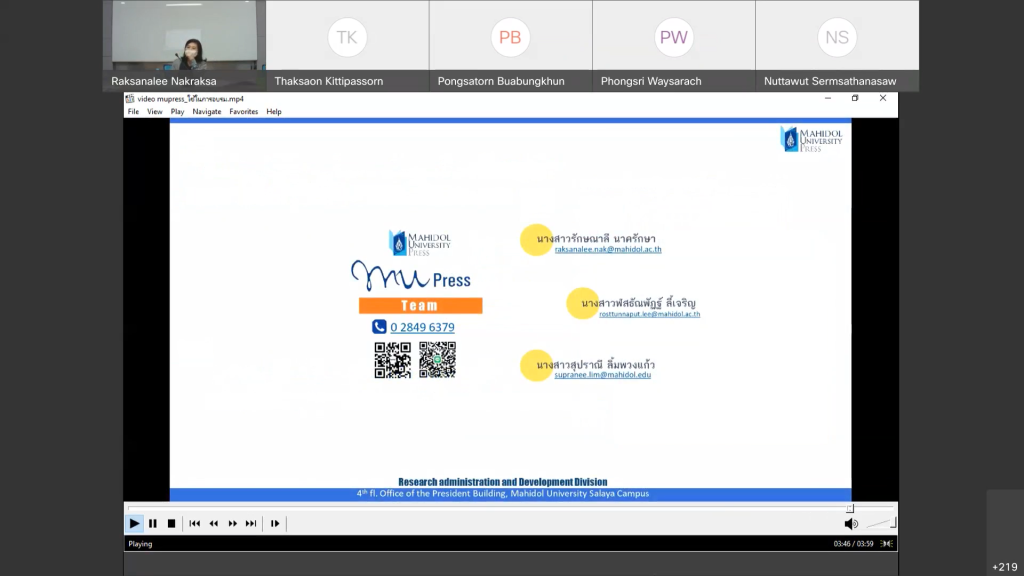Screen dimensions: 1024x576
Task: Skip to previous track icon
Action: pos(195,523)
